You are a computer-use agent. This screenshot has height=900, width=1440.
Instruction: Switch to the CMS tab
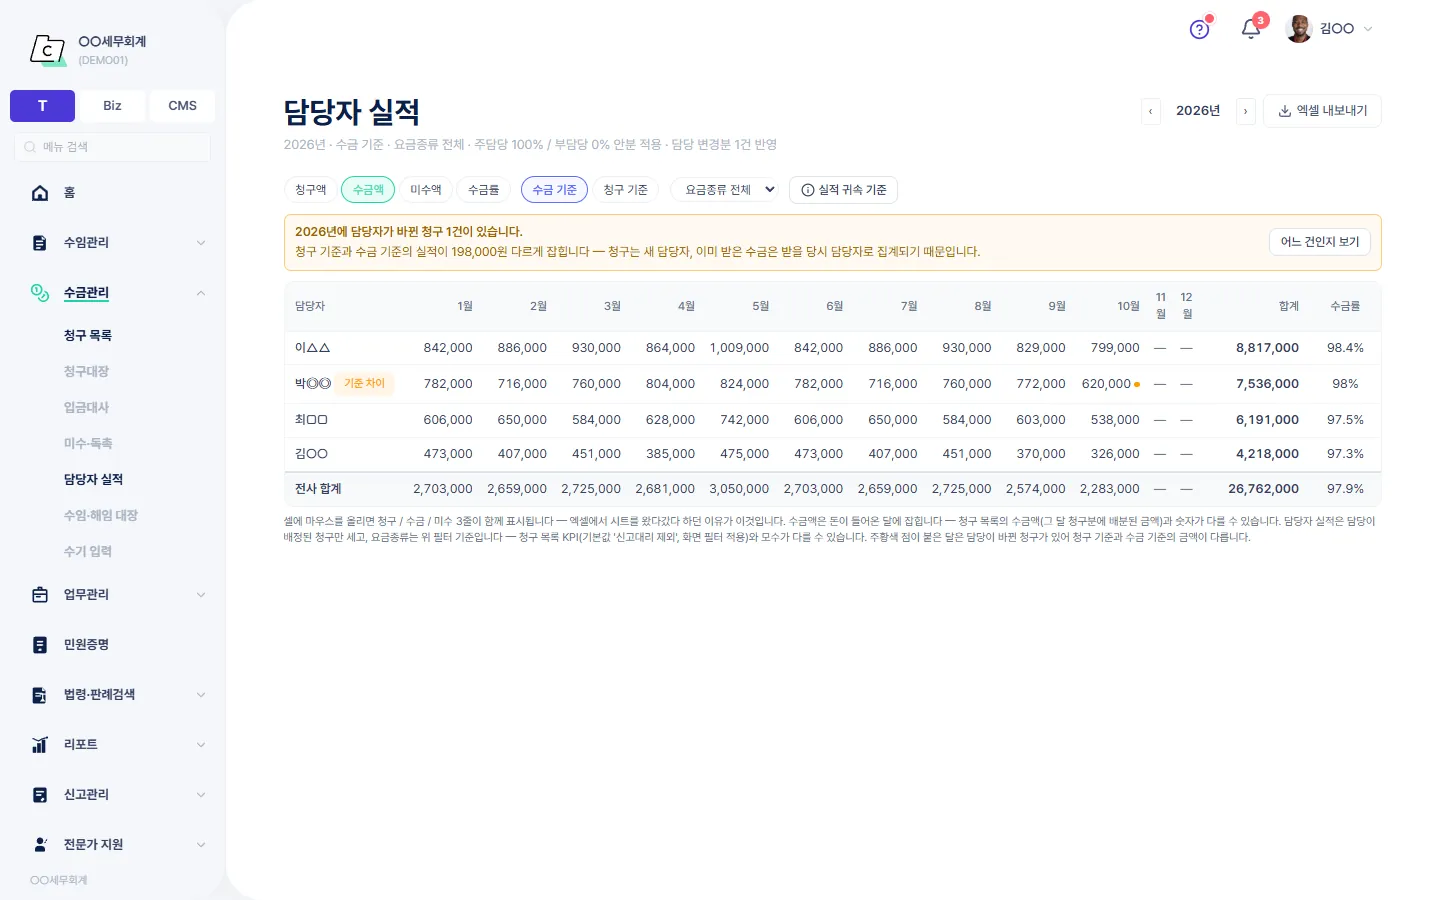click(182, 106)
